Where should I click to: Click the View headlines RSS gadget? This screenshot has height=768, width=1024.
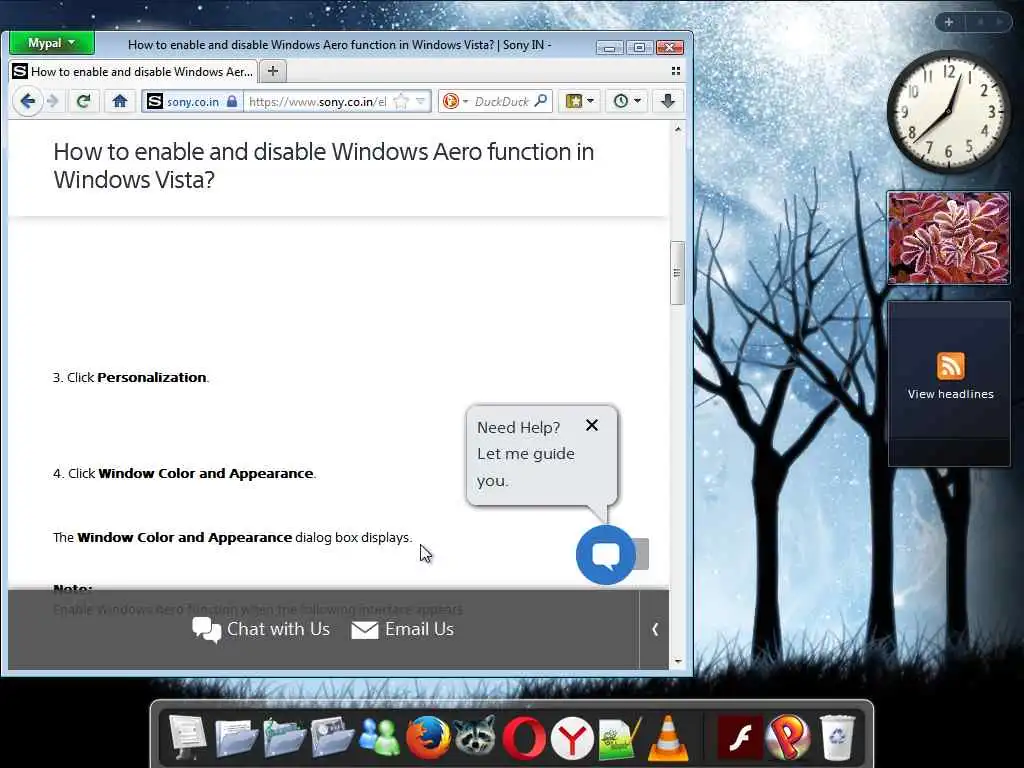950,383
